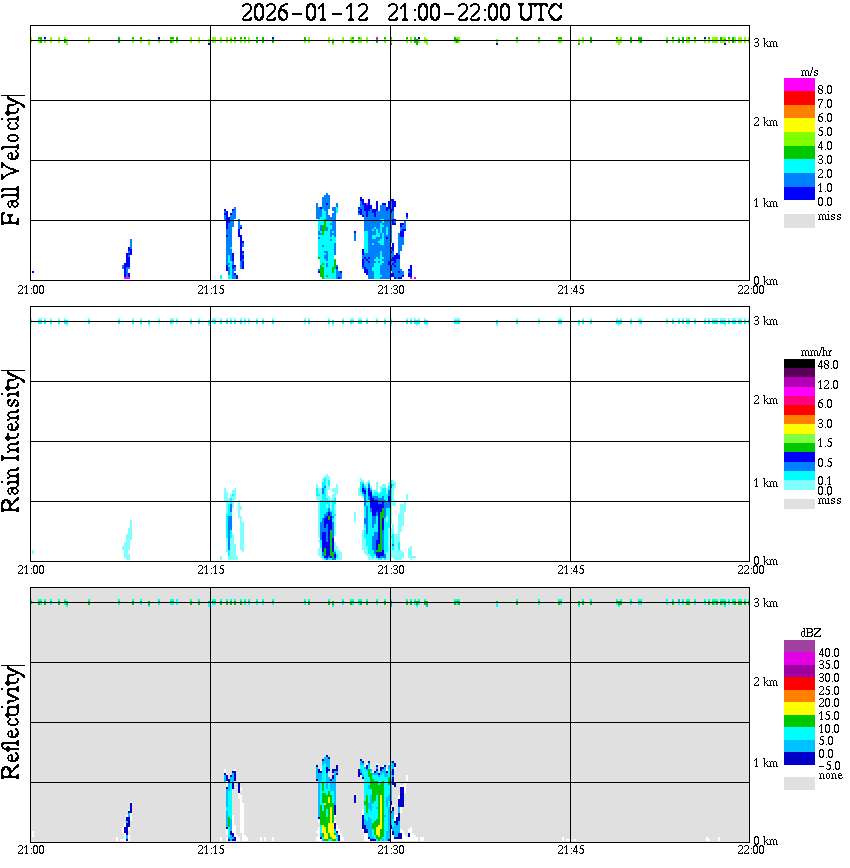The width and height of the screenshot is (850, 868).
Task: Pick the orange swatch in the dBZ legend
Action: pos(799,696)
